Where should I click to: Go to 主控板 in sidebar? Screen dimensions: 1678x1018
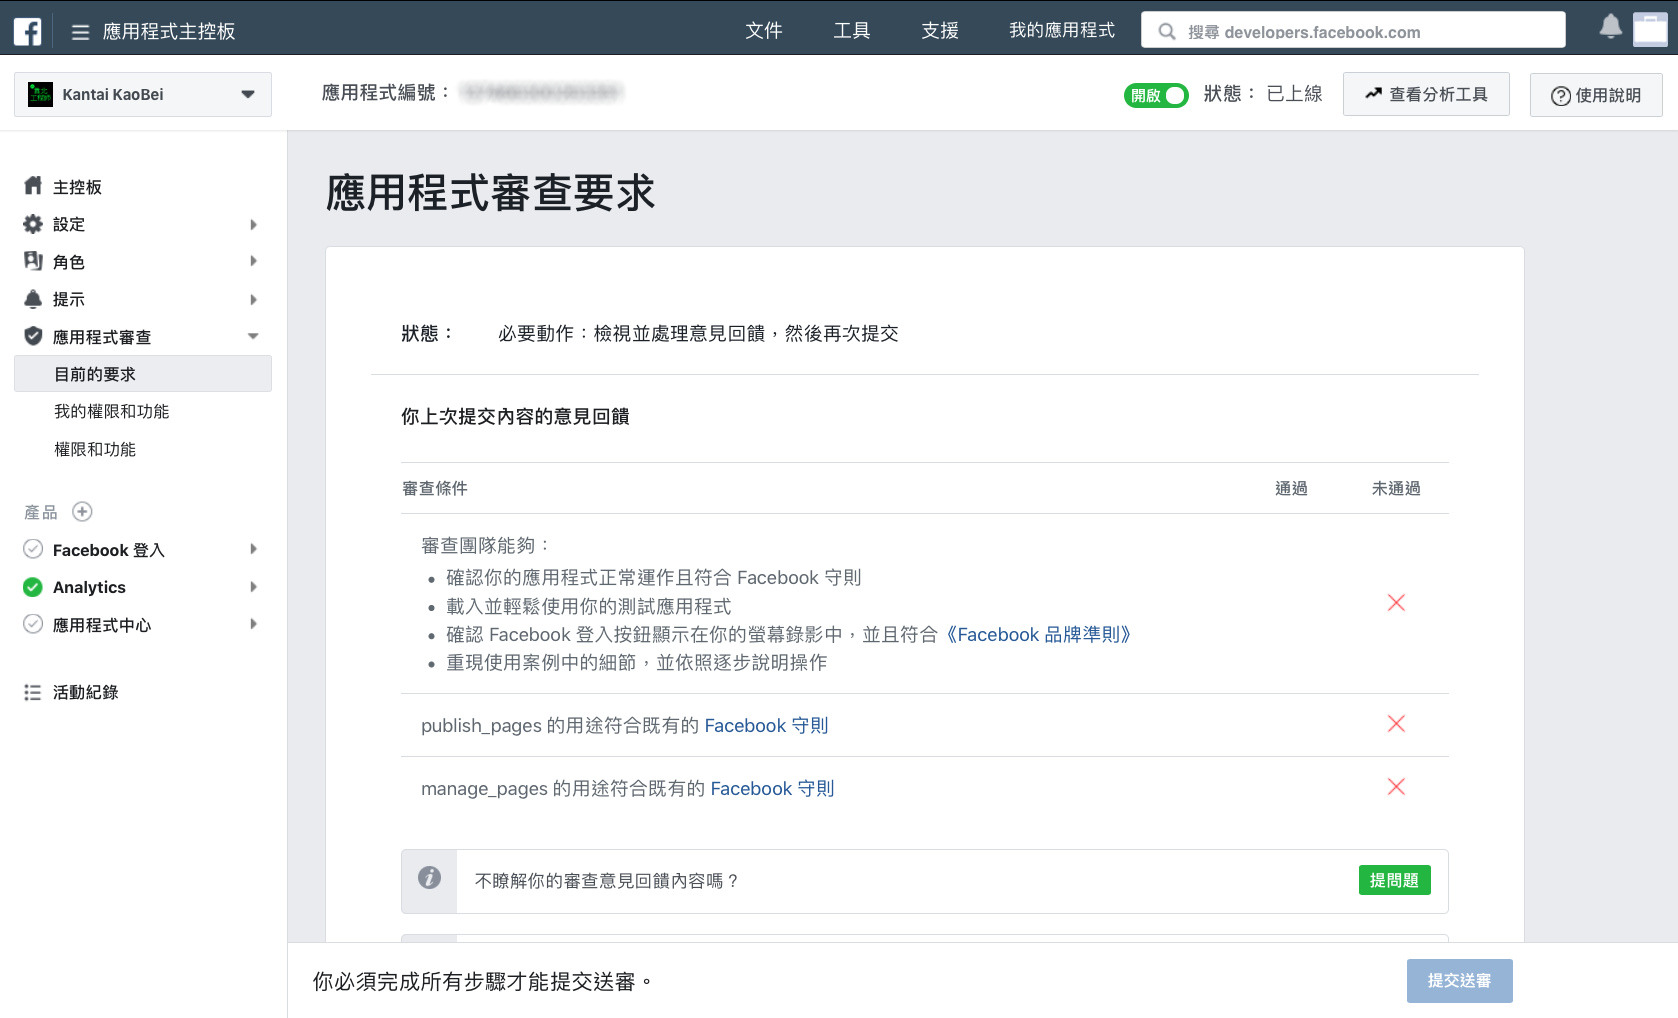click(77, 187)
